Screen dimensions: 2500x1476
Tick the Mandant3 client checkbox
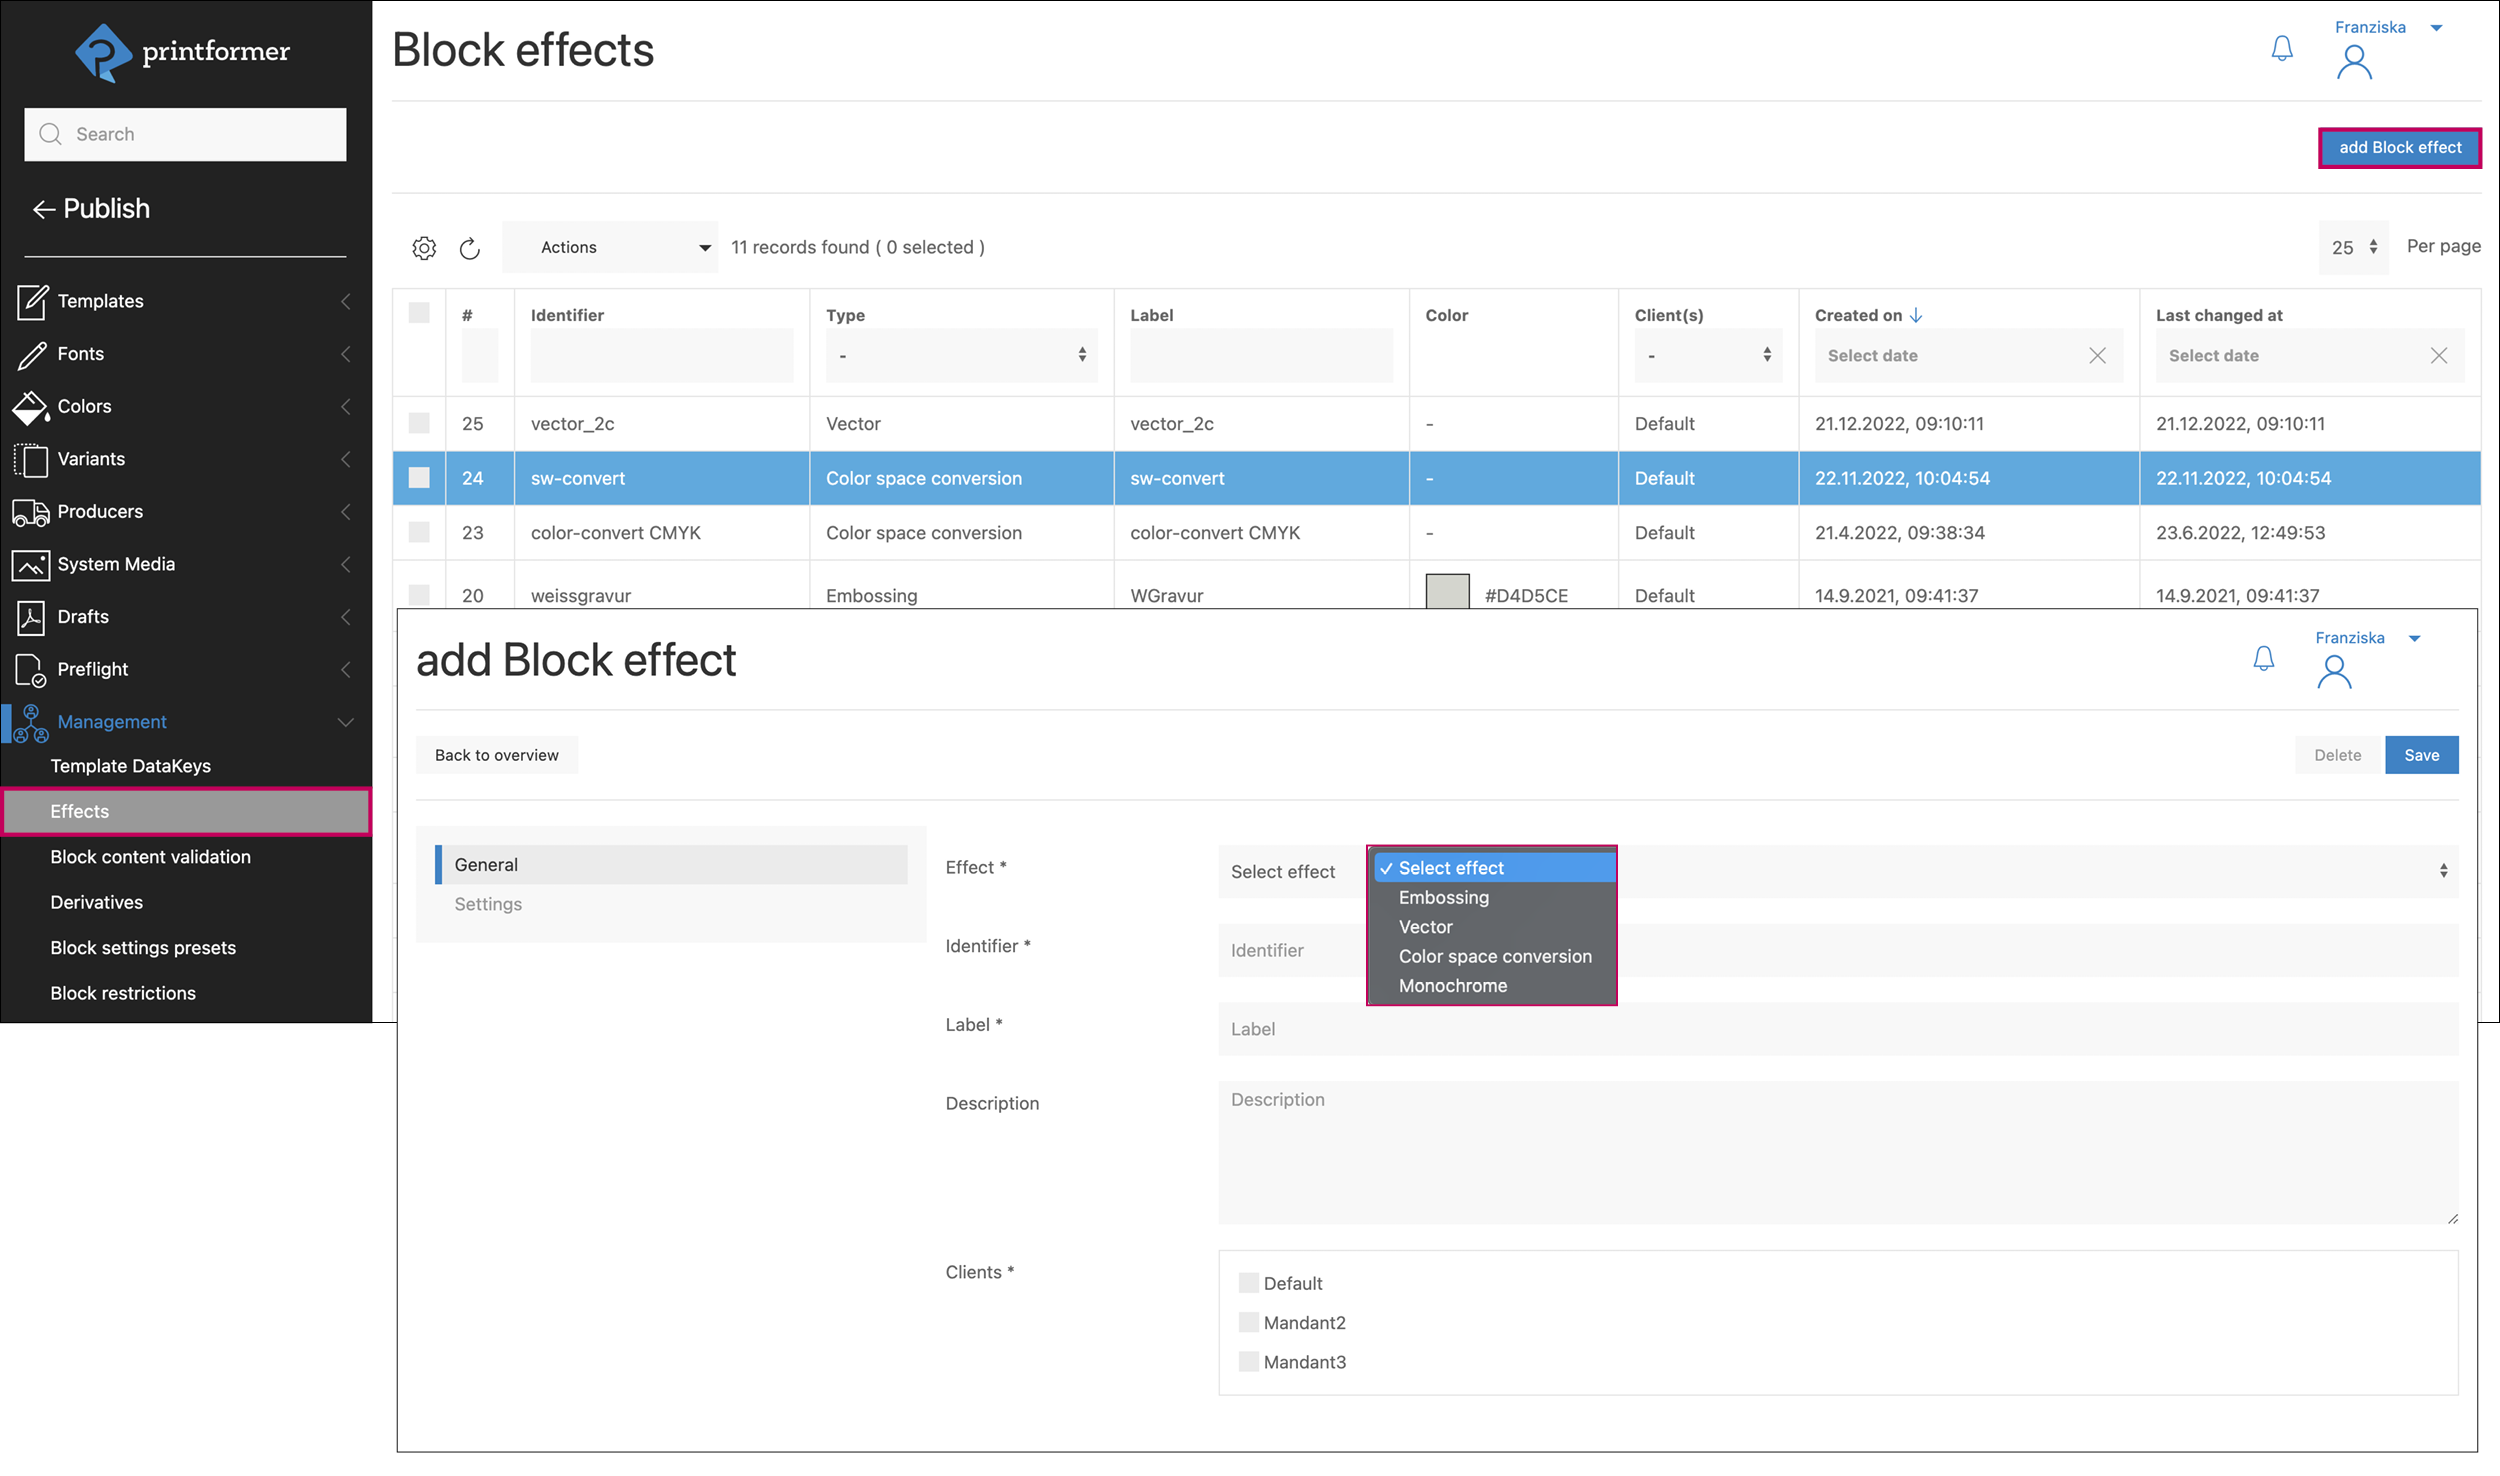(x=1248, y=1361)
